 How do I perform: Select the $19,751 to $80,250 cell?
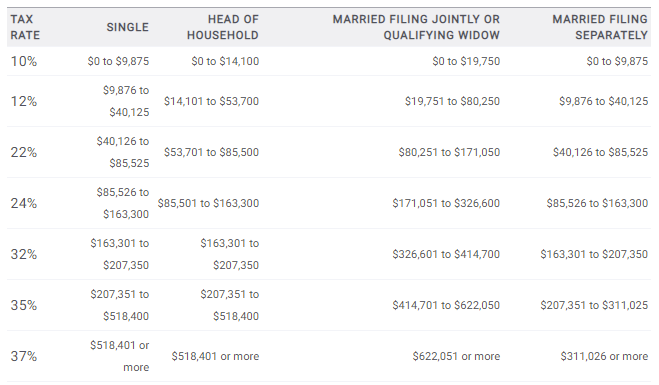[x=452, y=101]
